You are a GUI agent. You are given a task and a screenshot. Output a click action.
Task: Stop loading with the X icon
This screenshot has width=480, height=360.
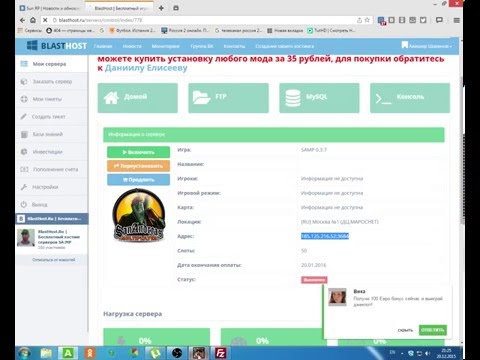(x=45, y=20)
